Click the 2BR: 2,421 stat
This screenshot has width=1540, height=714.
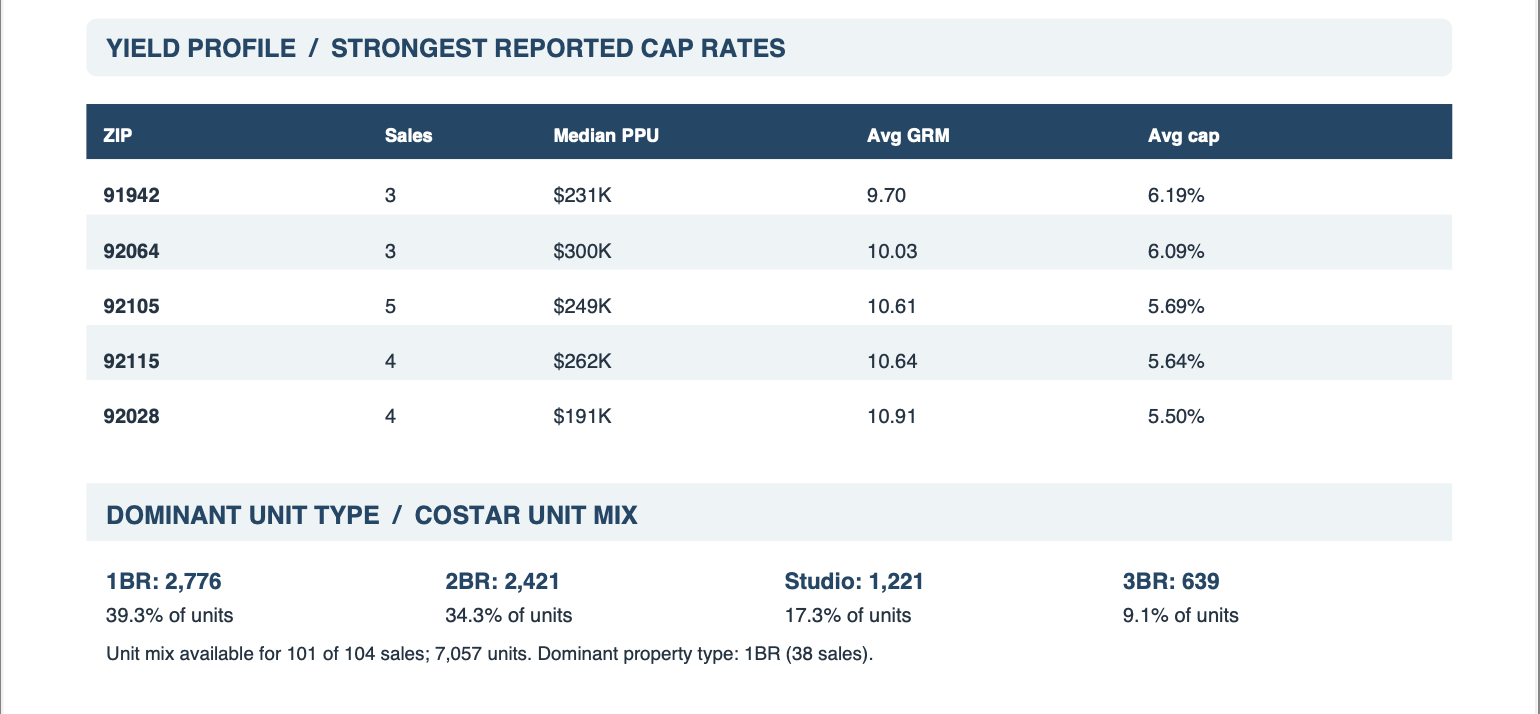[x=502, y=581]
